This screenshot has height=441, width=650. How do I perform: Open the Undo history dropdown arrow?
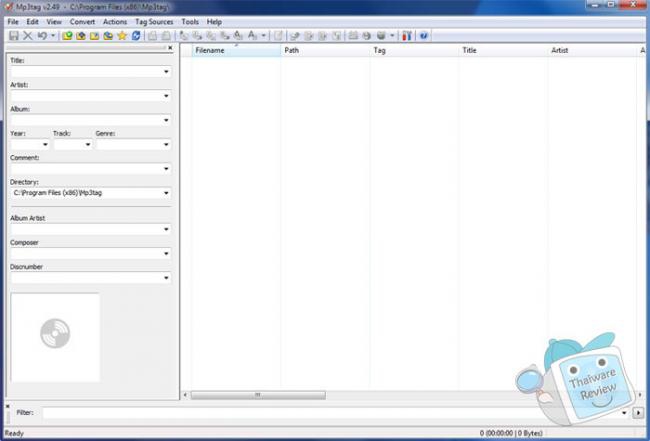pos(53,36)
